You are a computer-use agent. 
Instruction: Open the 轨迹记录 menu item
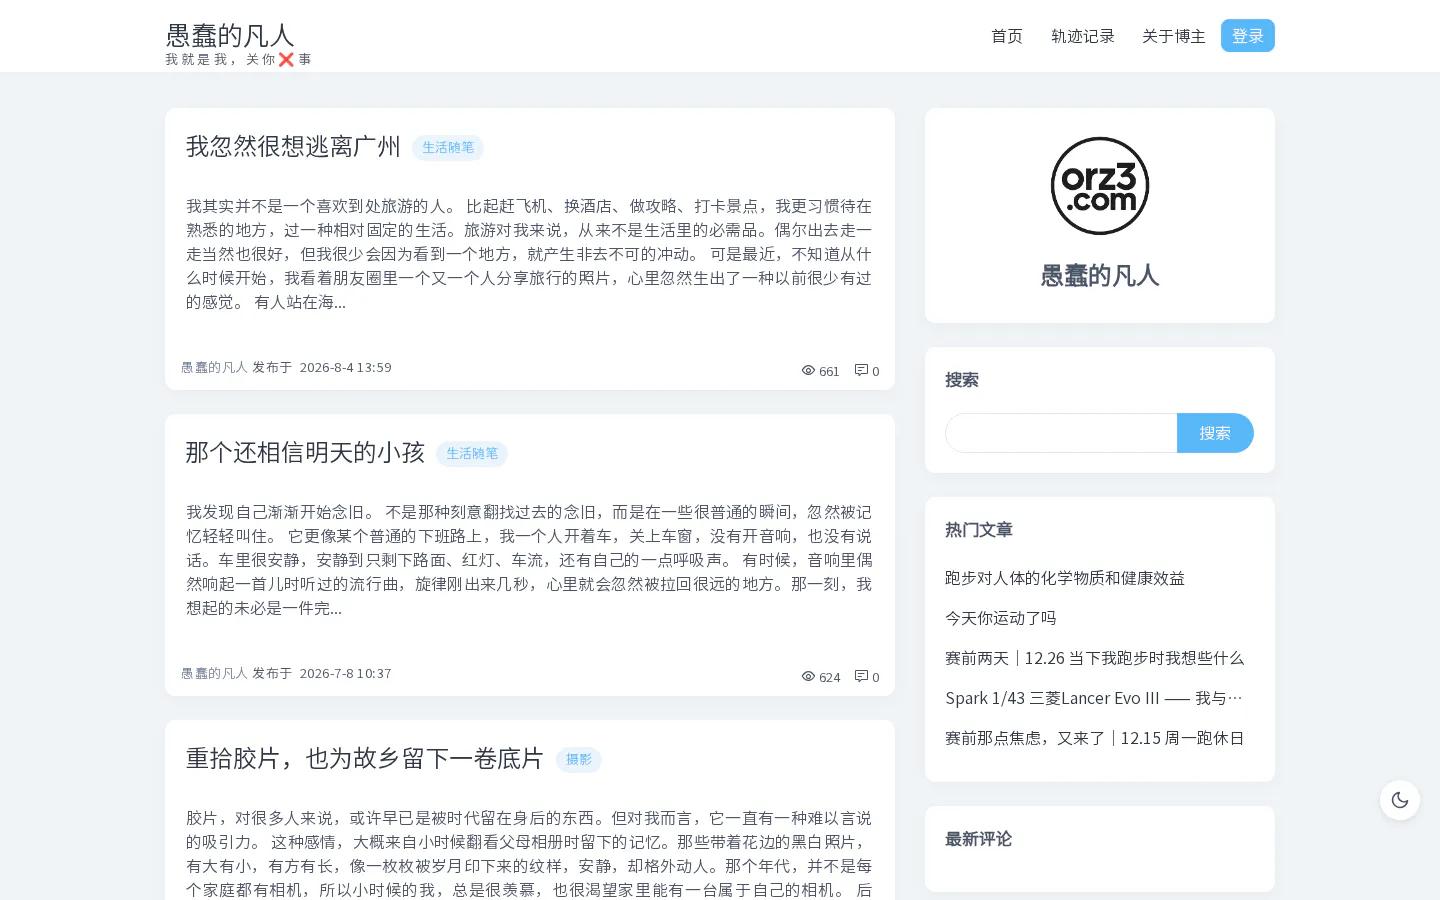(1083, 36)
